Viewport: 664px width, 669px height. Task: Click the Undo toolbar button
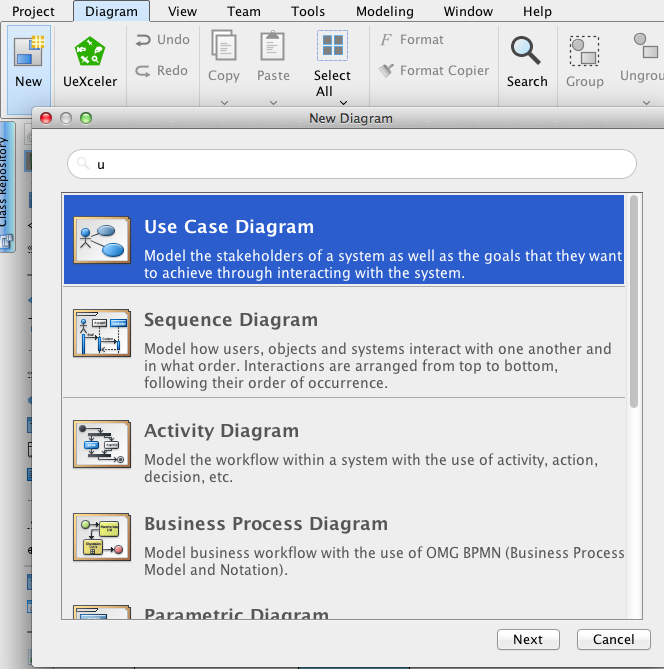161,40
